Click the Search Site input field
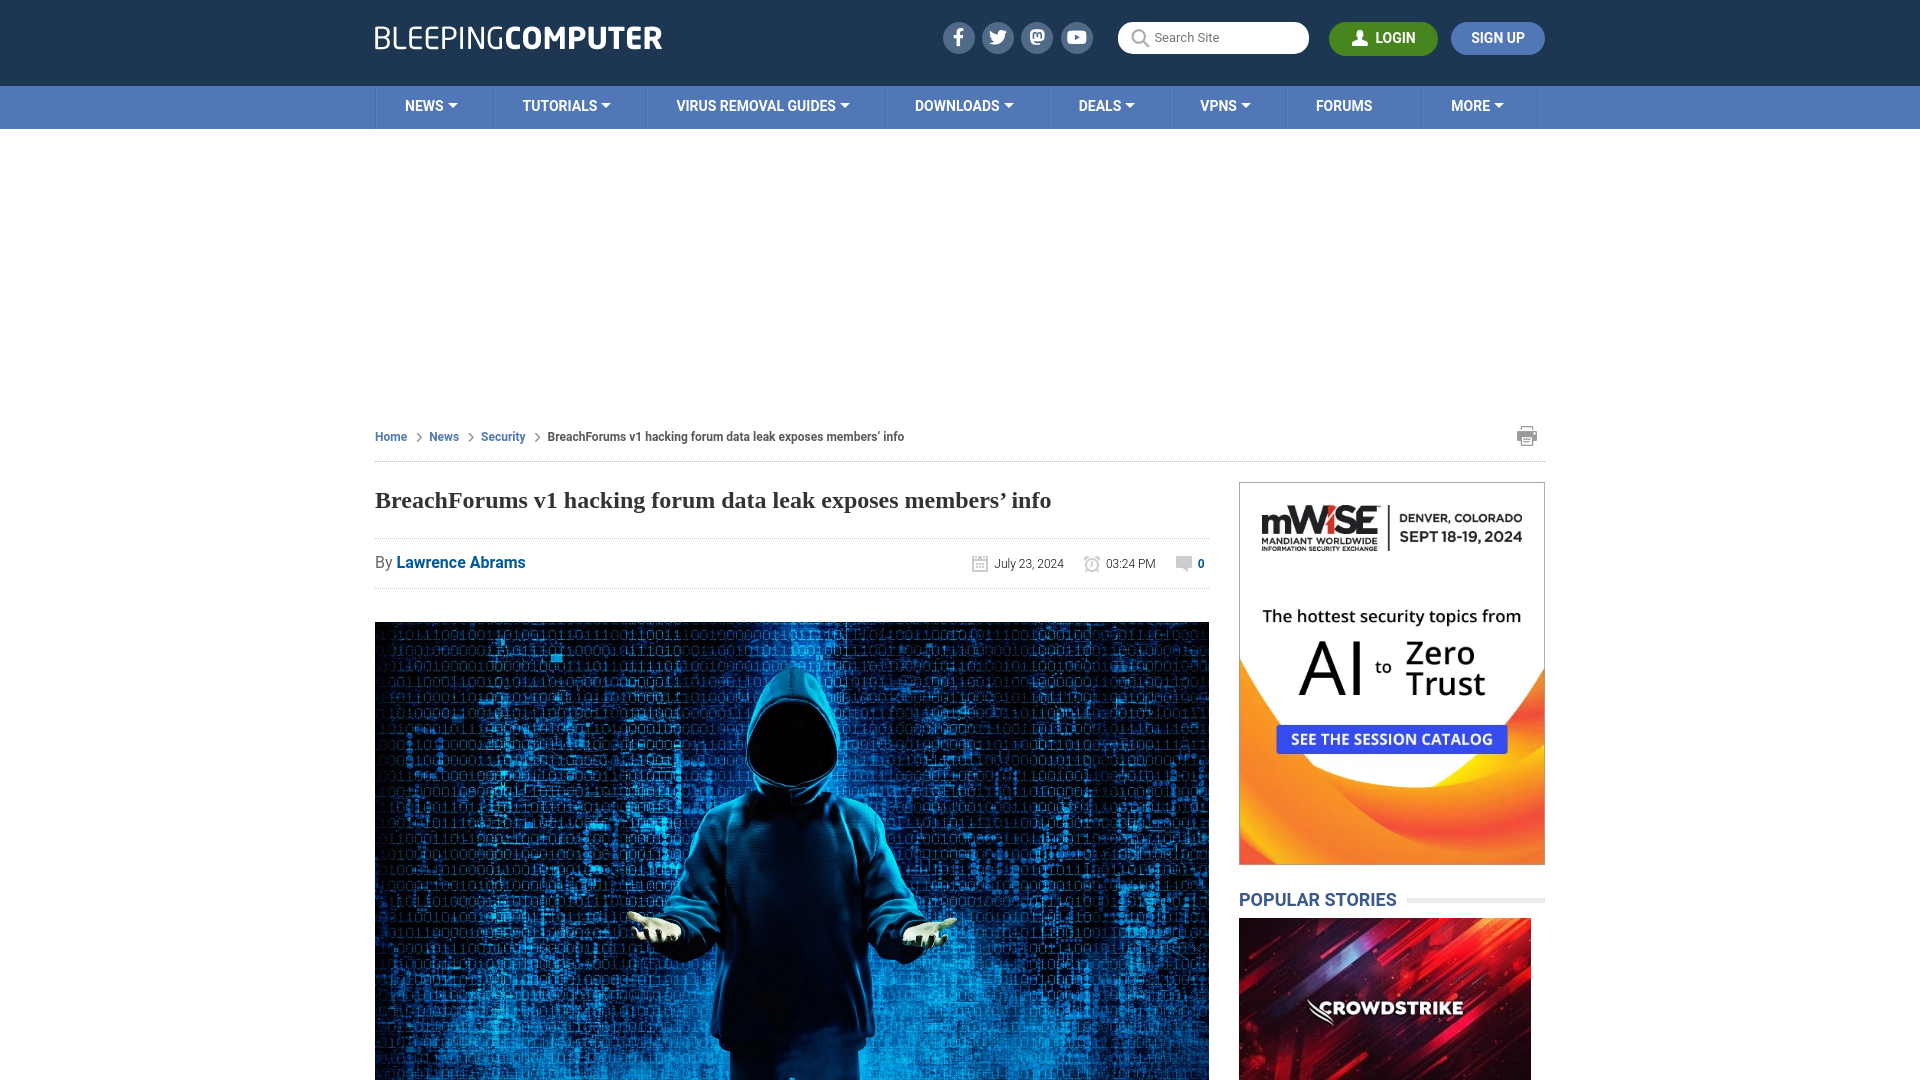Image resolution: width=1920 pixels, height=1080 pixels. point(1213,38)
